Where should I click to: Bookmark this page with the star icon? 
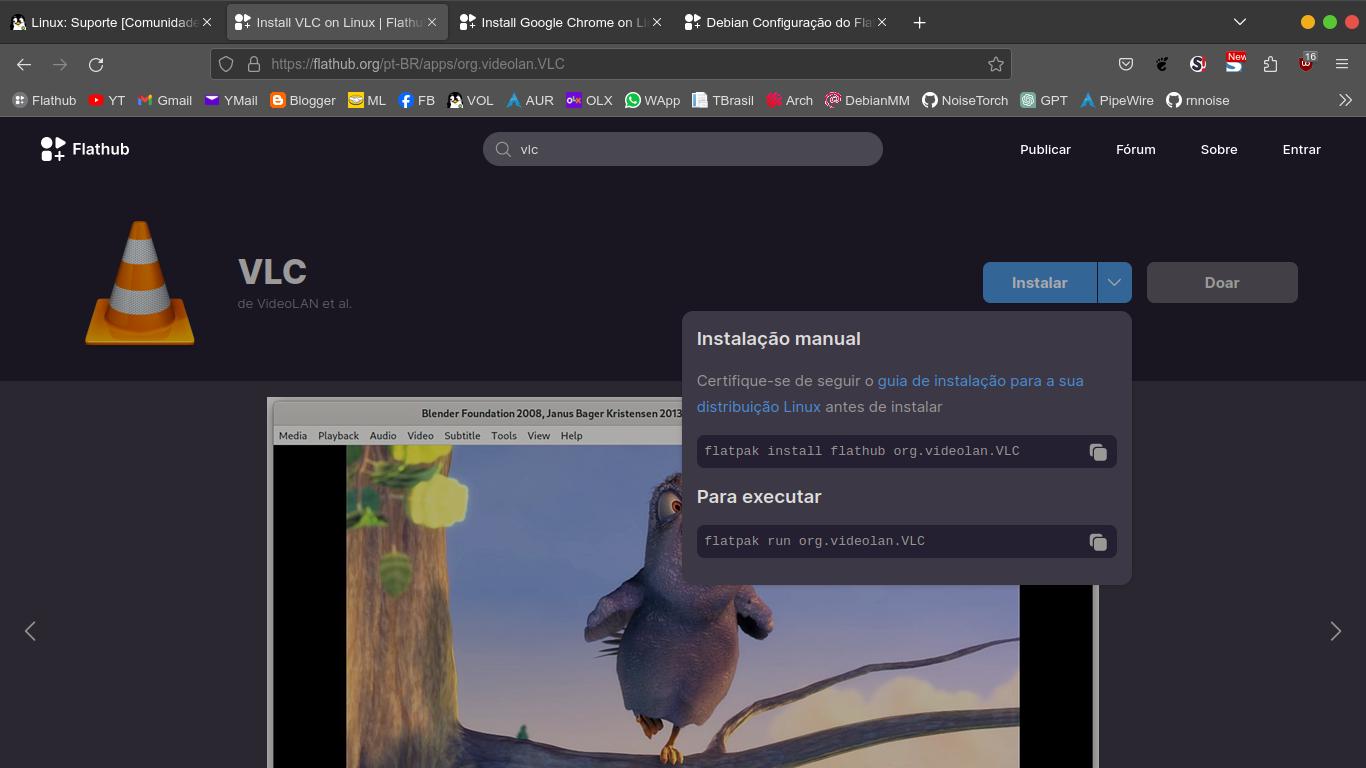tap(995, 64)
